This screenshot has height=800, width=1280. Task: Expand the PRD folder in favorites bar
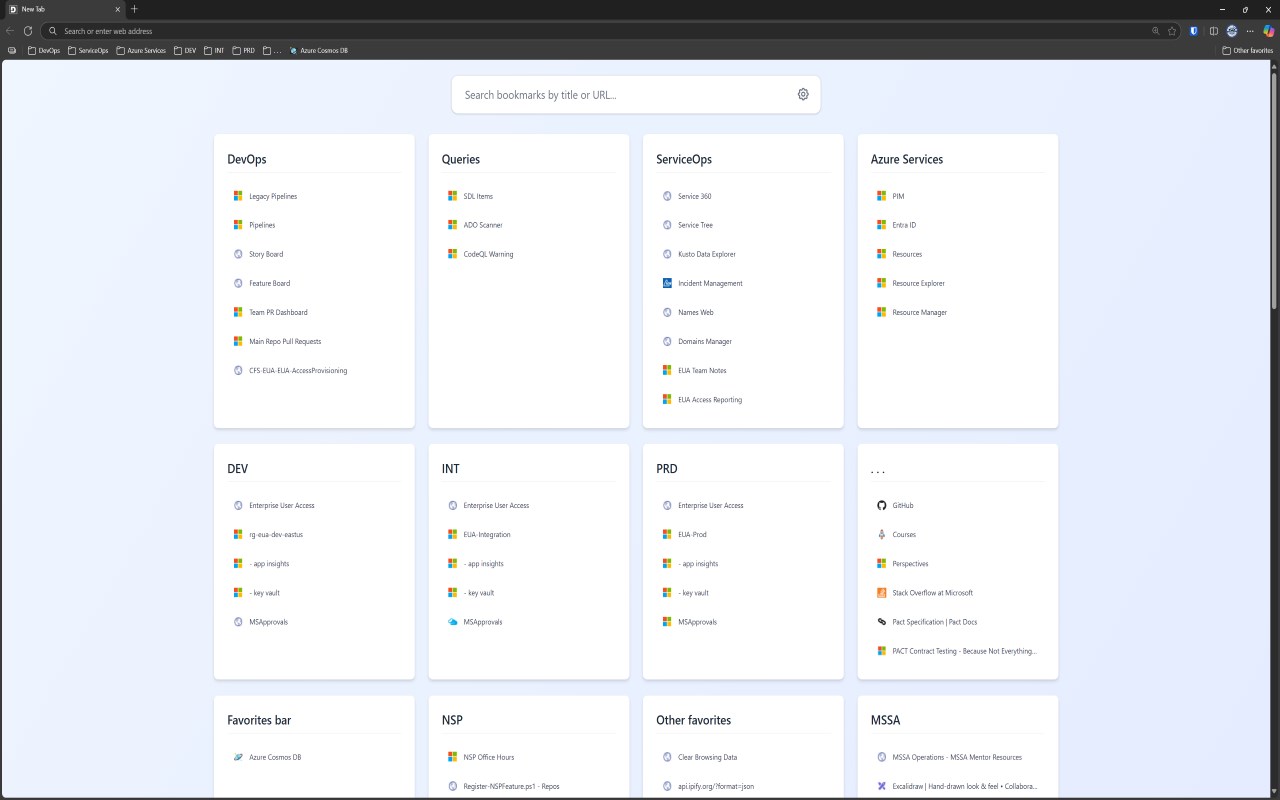coord(244,50)
